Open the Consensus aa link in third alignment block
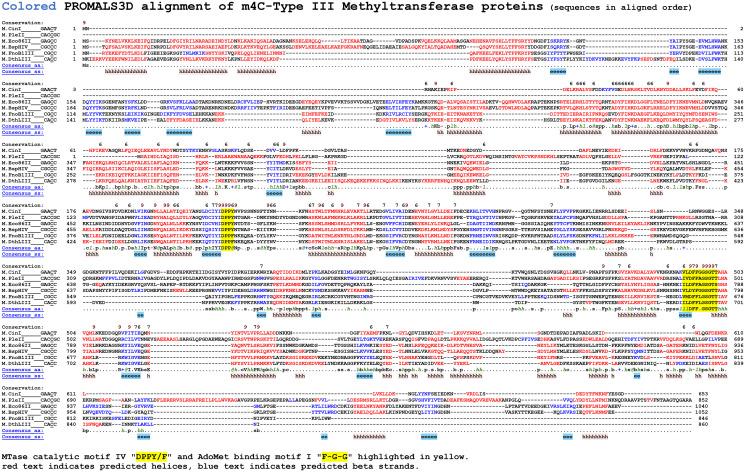Screen dimensions: 745x472 (23, 187)
